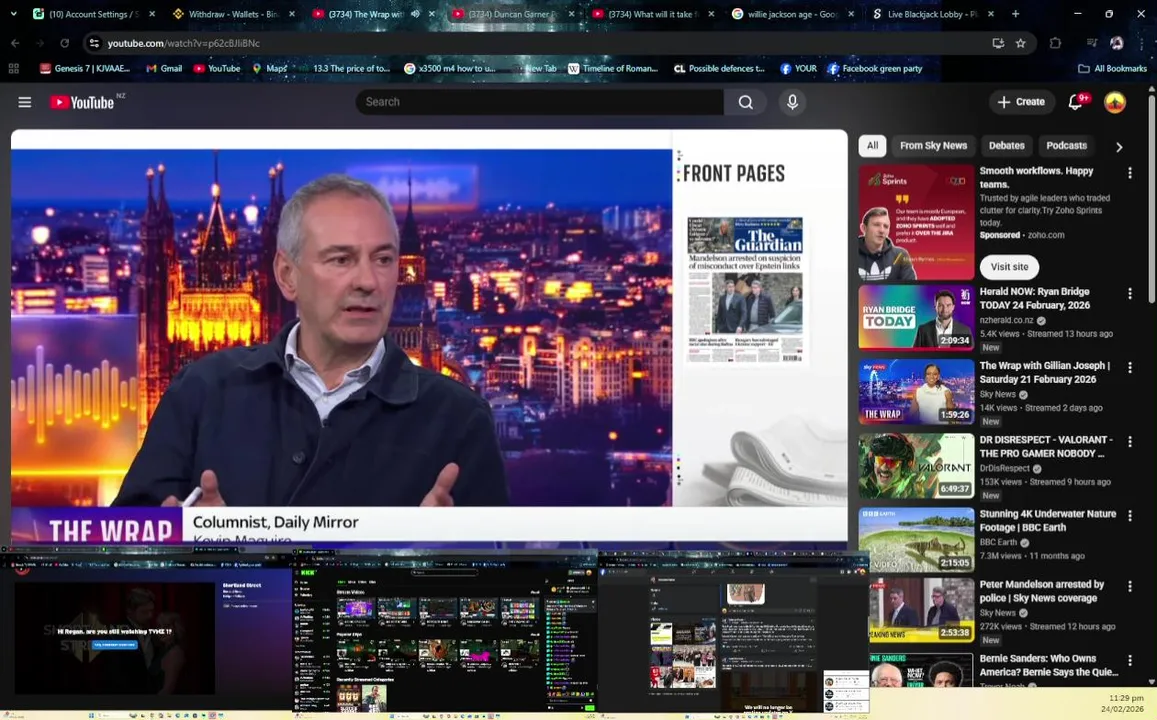The height and width of the screenshot is (720, 1157).
Task: Open YouTube account avatar menu
Action: pos(1114,102)
